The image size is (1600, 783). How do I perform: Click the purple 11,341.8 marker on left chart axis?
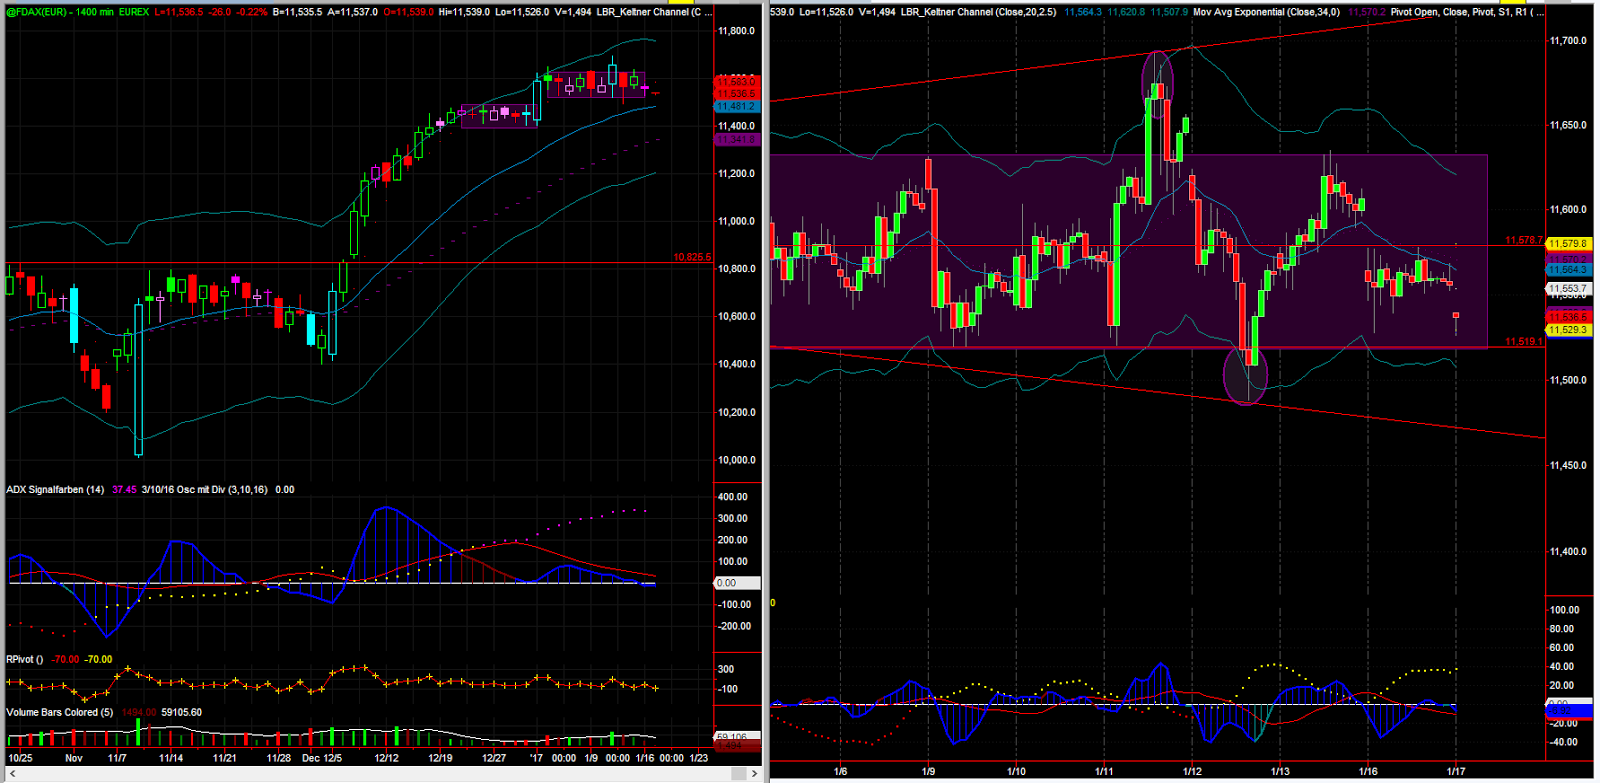point(737,140)
